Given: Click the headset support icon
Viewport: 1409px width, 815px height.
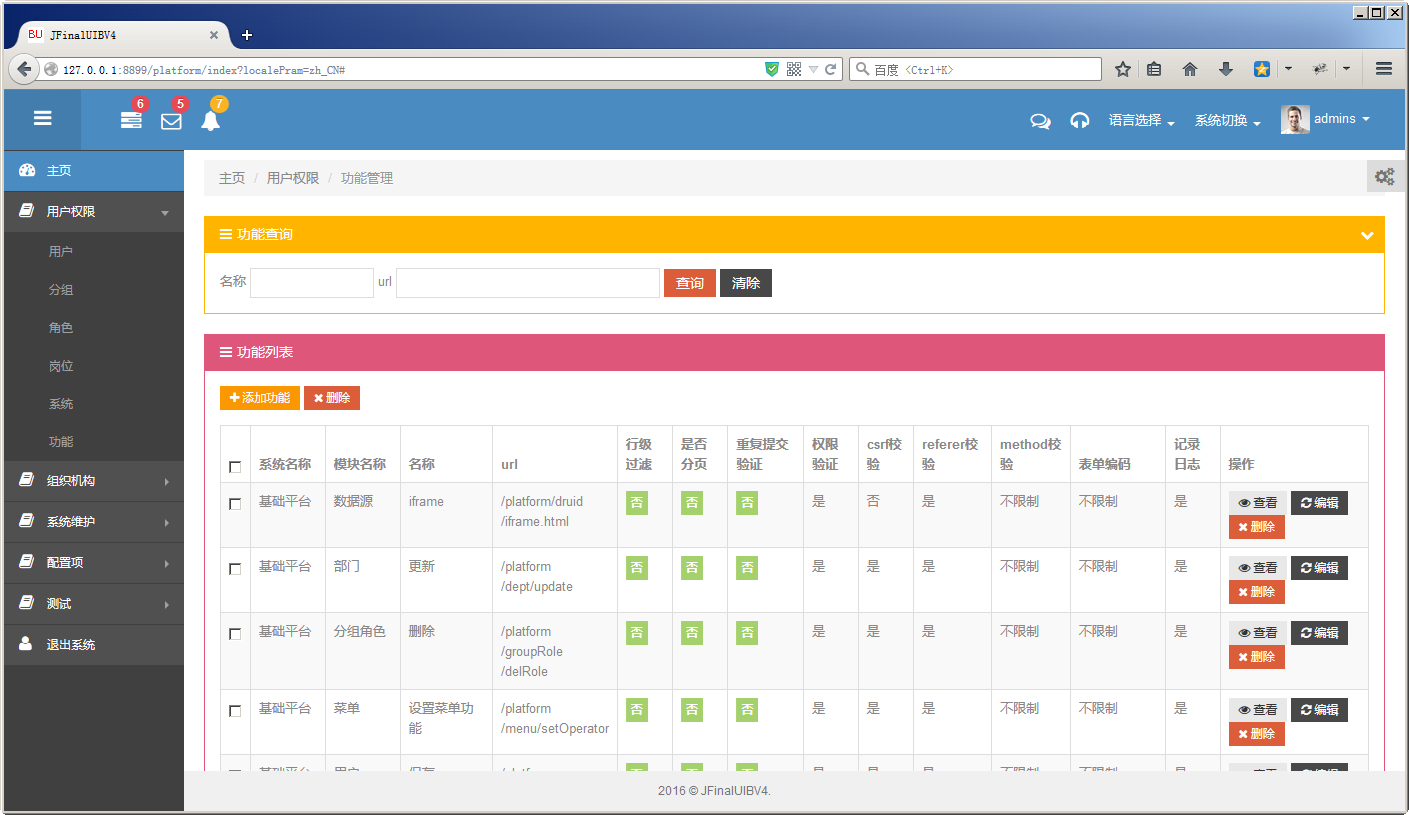Looking at the screenshot, I should tap(1080, 121).
